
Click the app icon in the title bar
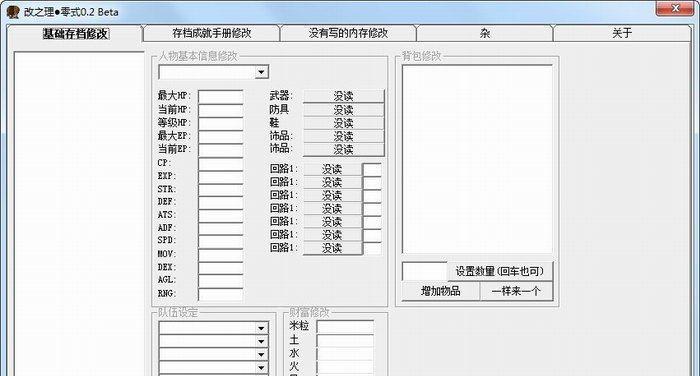[x=13, y=12]
